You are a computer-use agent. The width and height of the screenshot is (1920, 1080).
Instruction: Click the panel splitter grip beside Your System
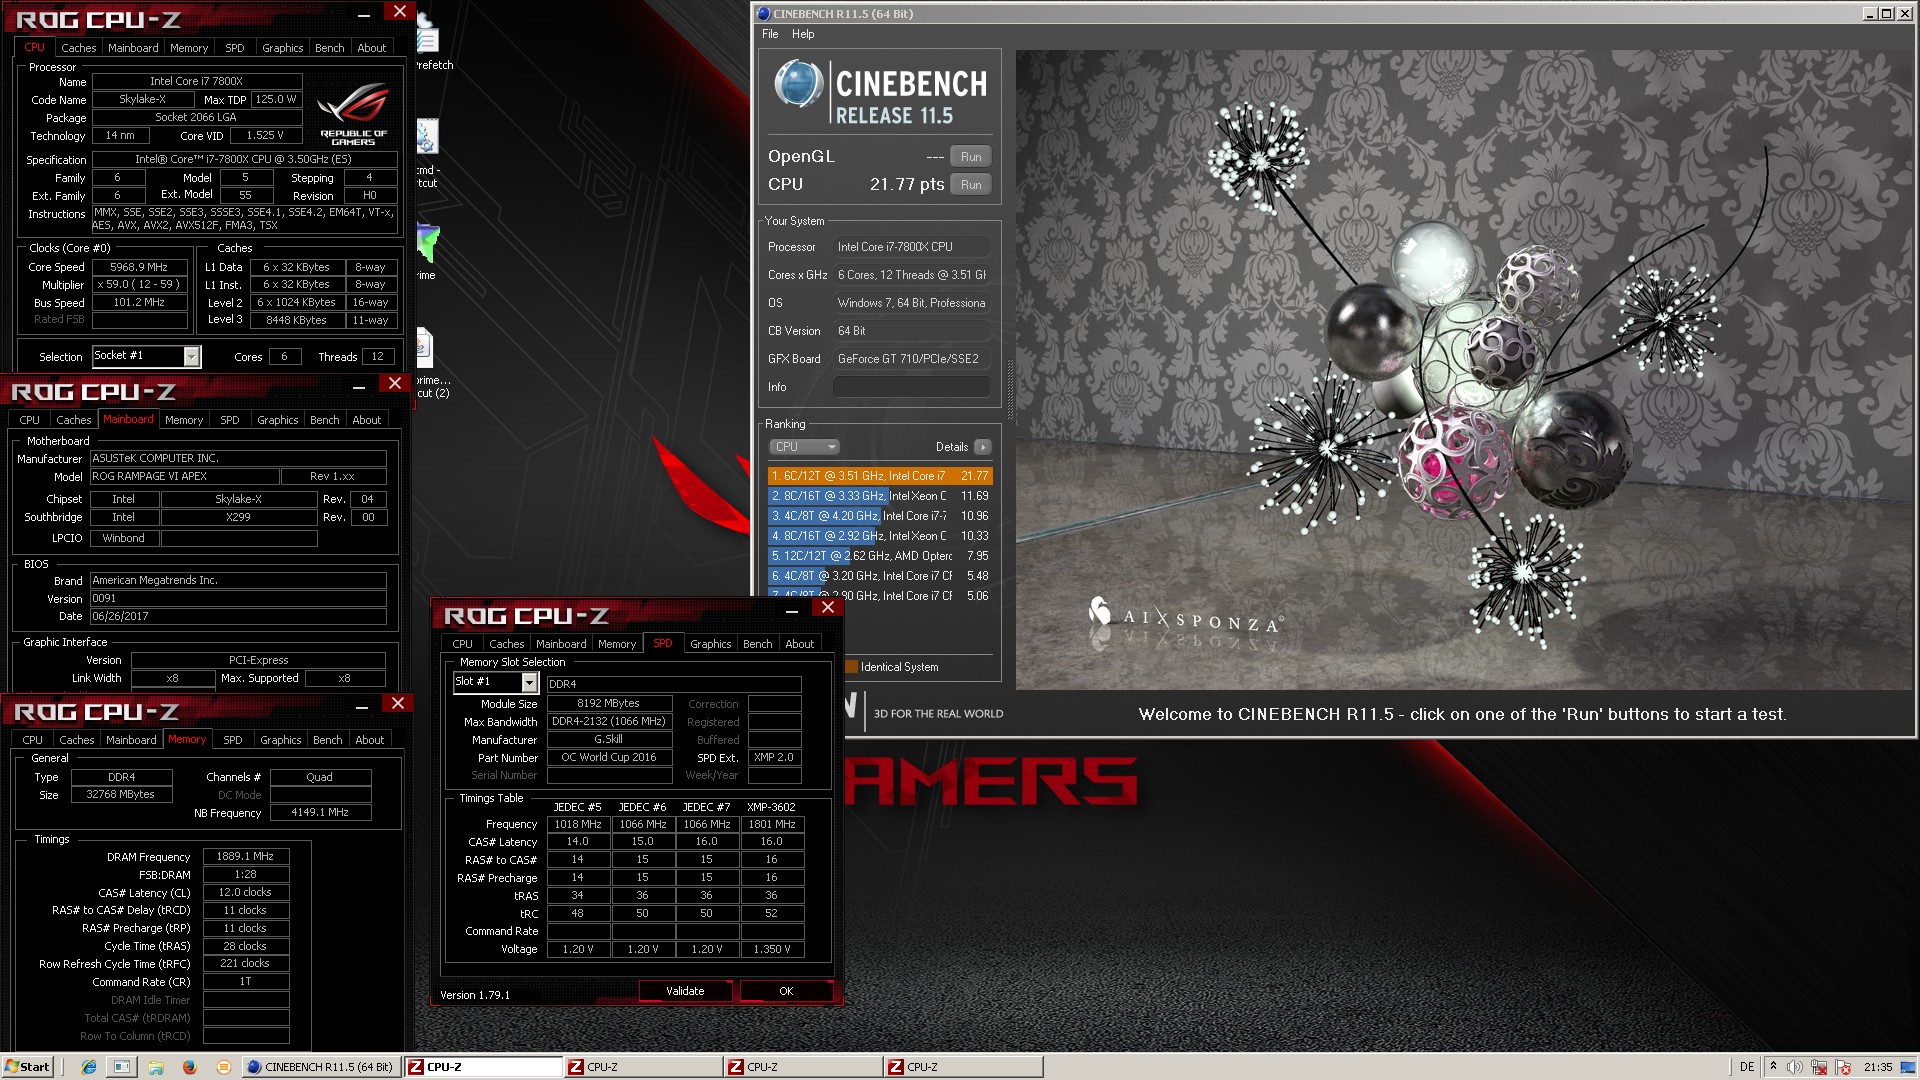point(1009,390)
